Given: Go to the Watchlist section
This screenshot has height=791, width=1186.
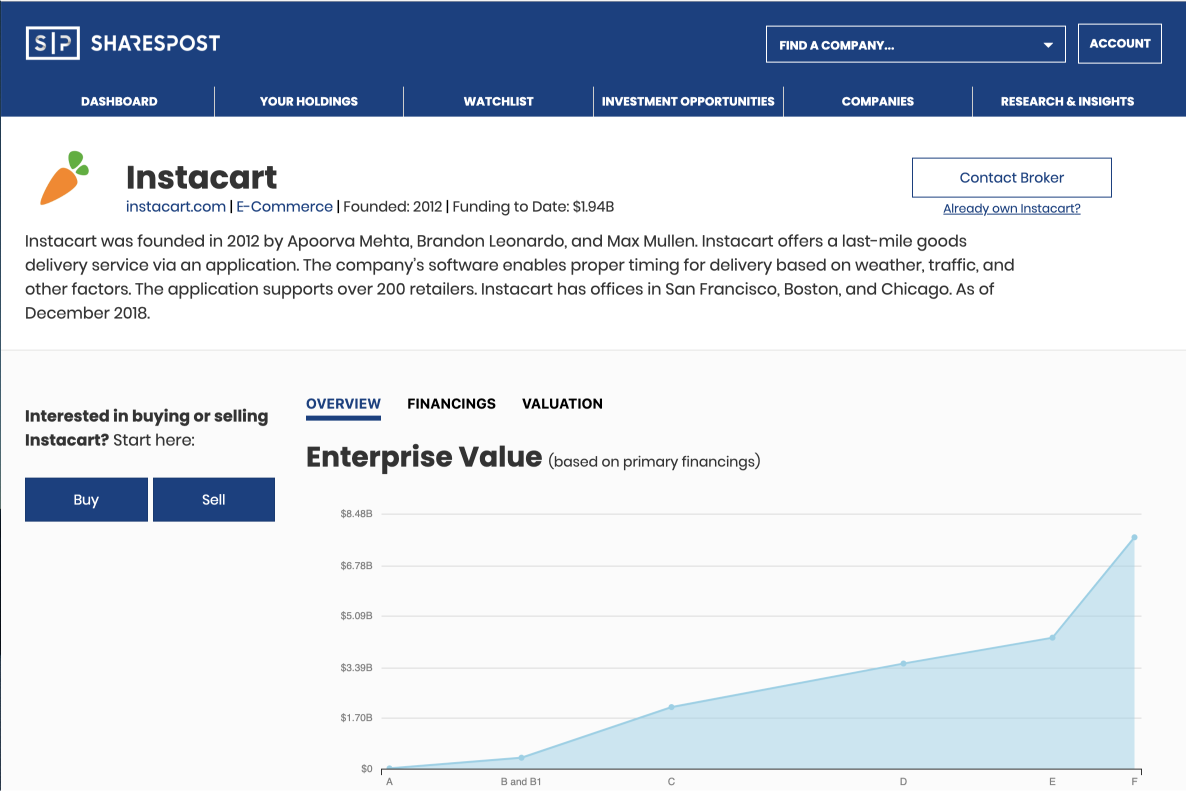Looking at the screenshot, I should 498,101.
